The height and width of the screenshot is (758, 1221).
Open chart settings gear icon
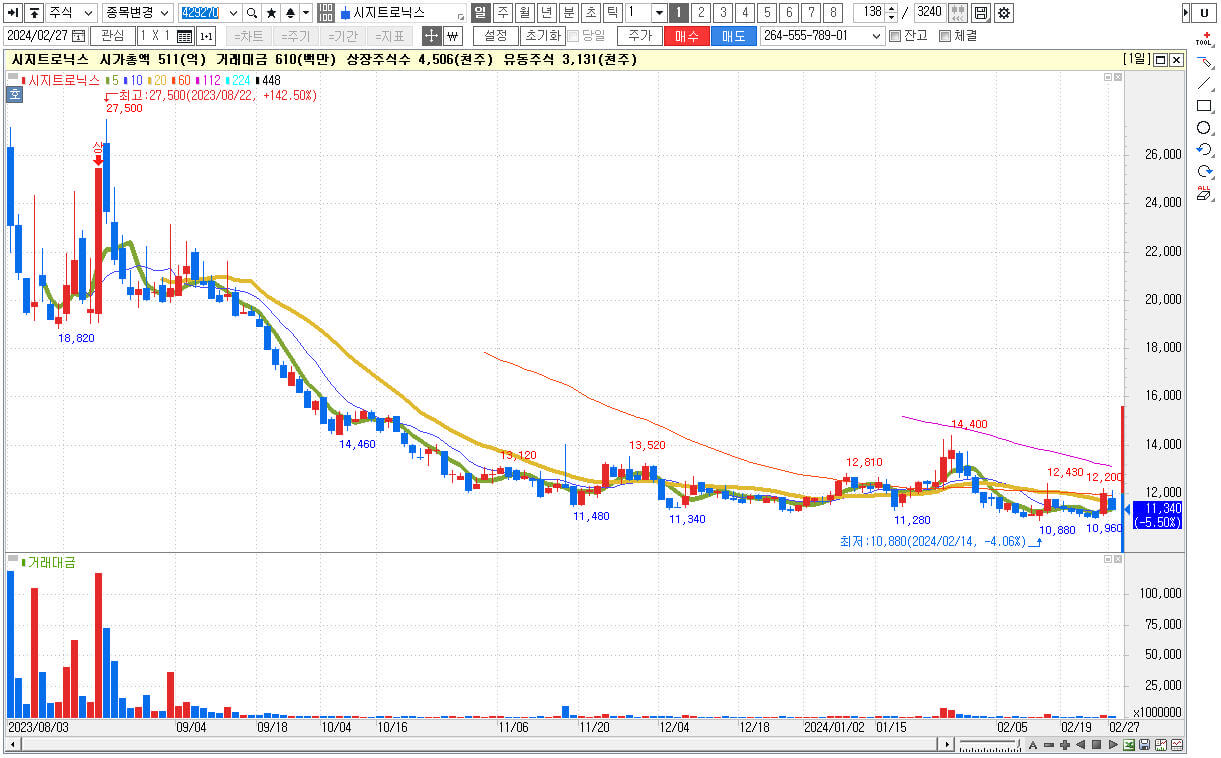click(x=1003, y=13)
